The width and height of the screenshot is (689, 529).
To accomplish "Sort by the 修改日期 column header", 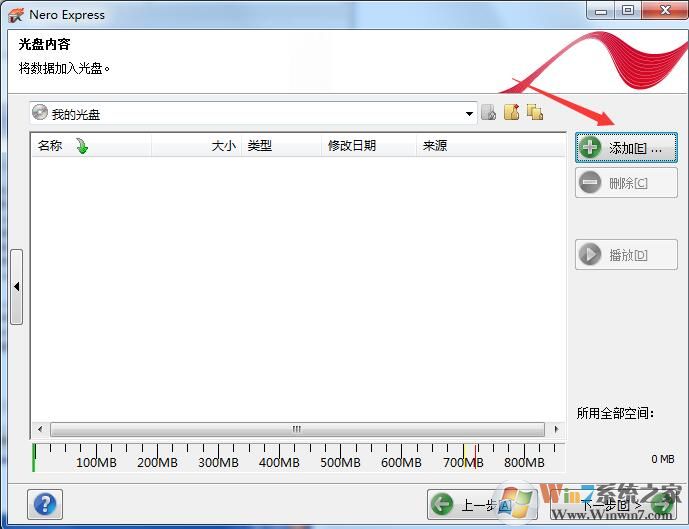I will [x=369, y=145].
